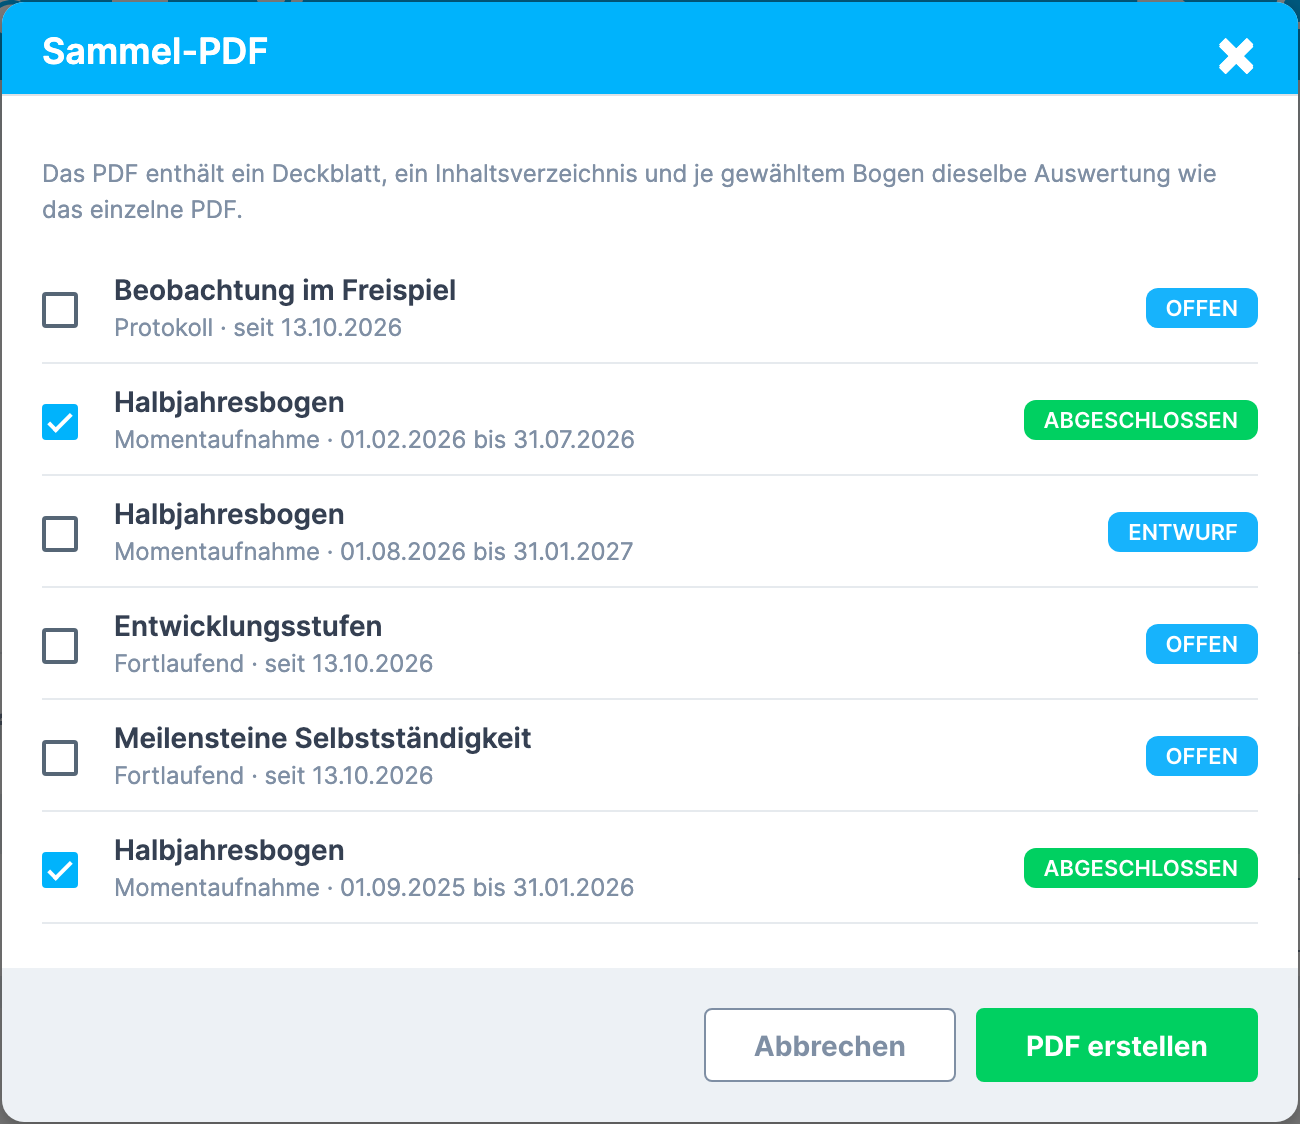Click the 'Sammel-PDF' dialog heading
The height and width of the screenshot is (1124, 1300).
pyautogui.click(x=155, y=51)
